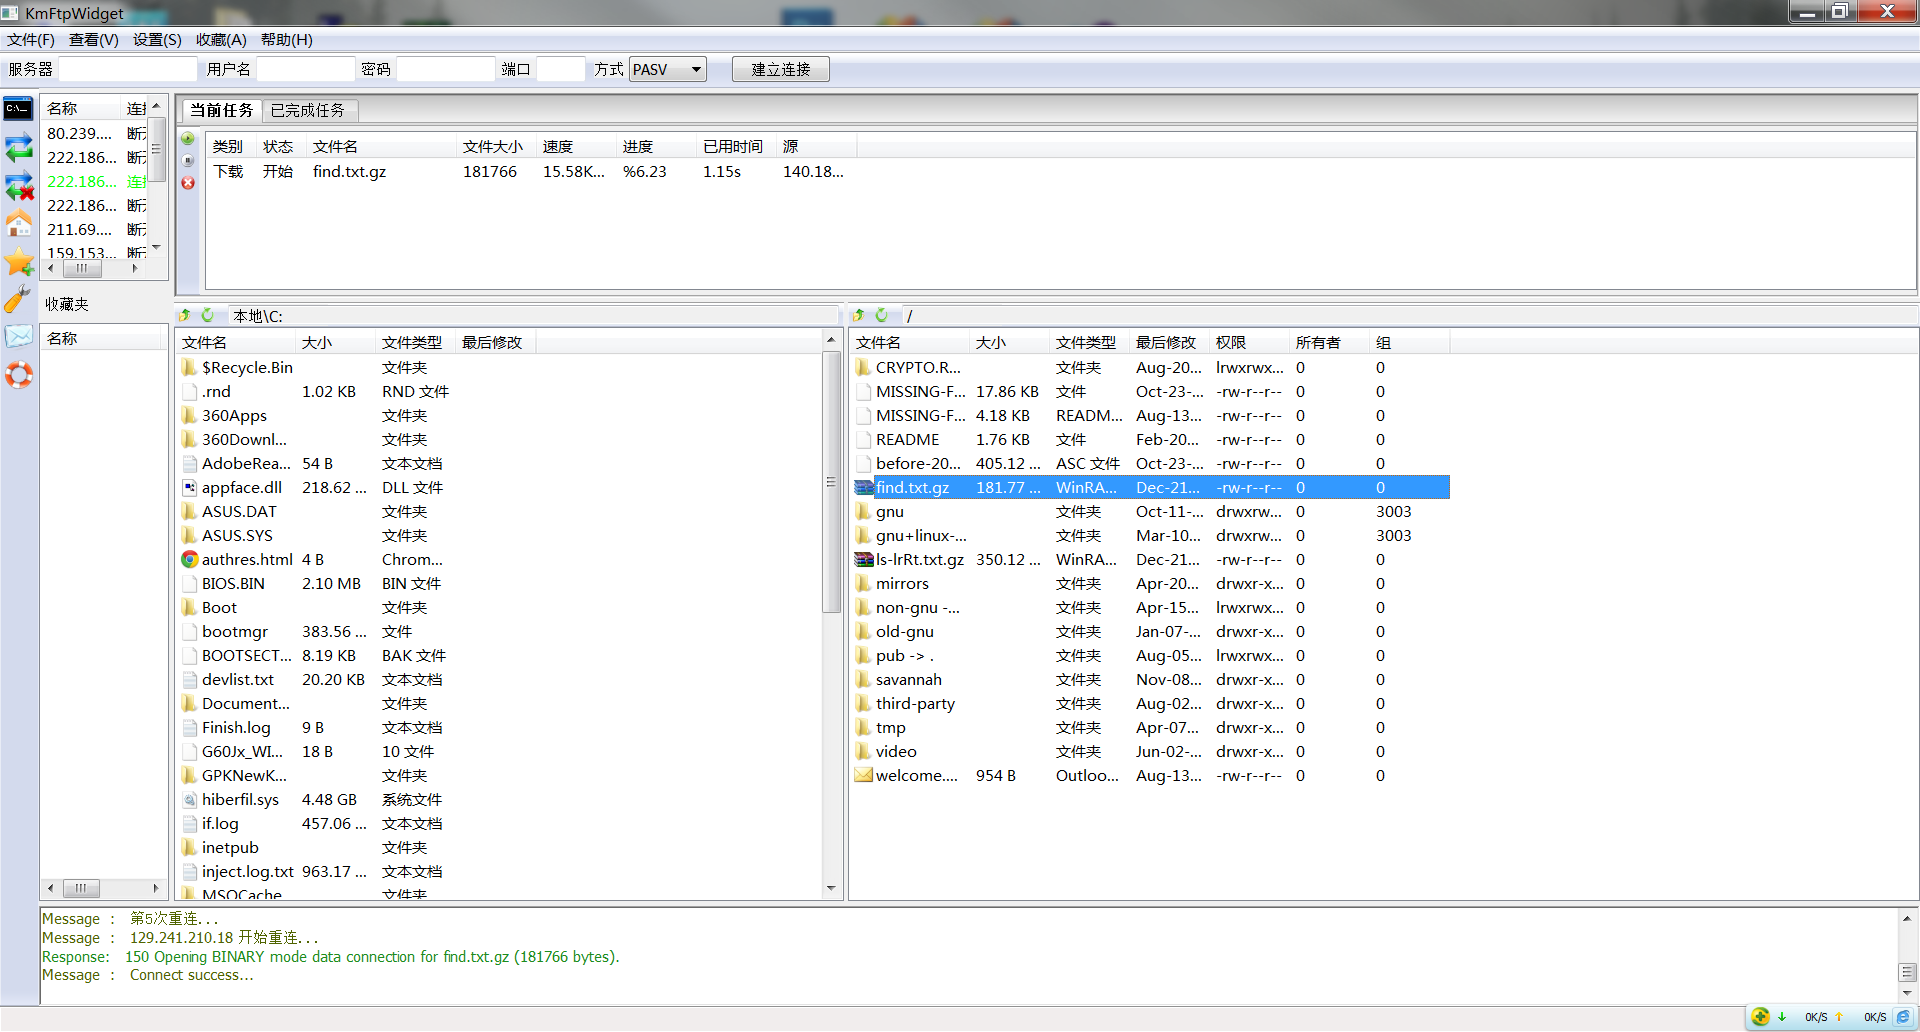Click the down arrow of local file scrollbar
This screenshot has width=1920, height=1032.
[831, 888]
